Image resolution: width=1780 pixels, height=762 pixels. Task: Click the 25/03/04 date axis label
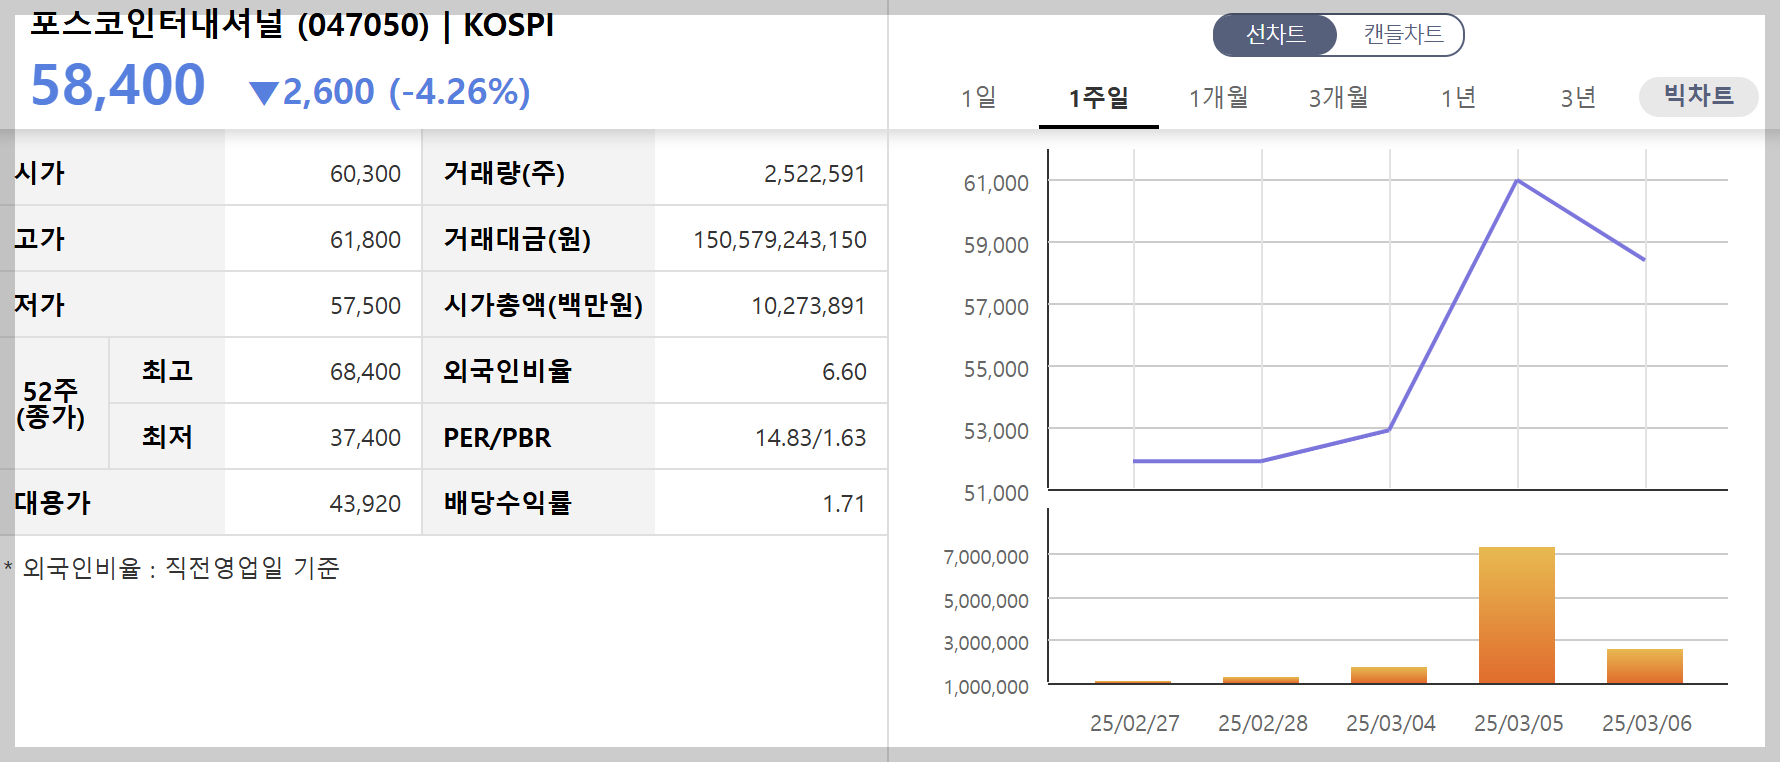[x=1391, y=723]
